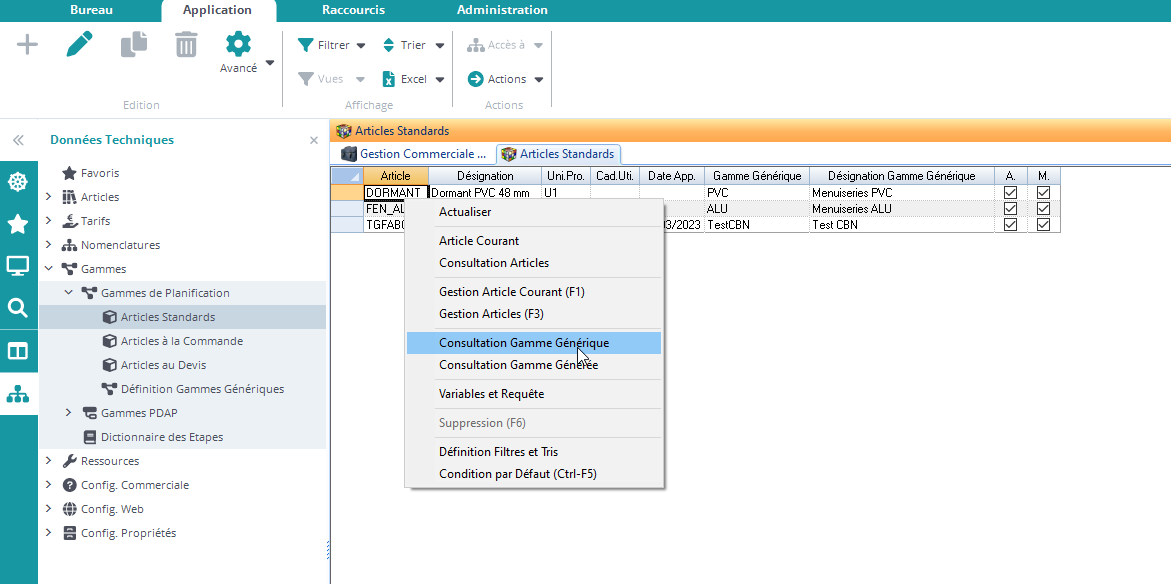
Task: Click the pencil edit icon
Action: [80, 45]
